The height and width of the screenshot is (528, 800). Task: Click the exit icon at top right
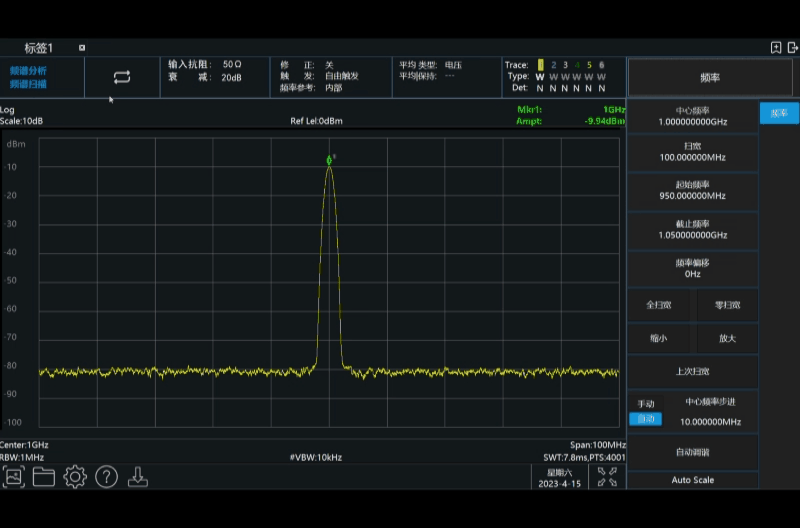tap(792, 48)
